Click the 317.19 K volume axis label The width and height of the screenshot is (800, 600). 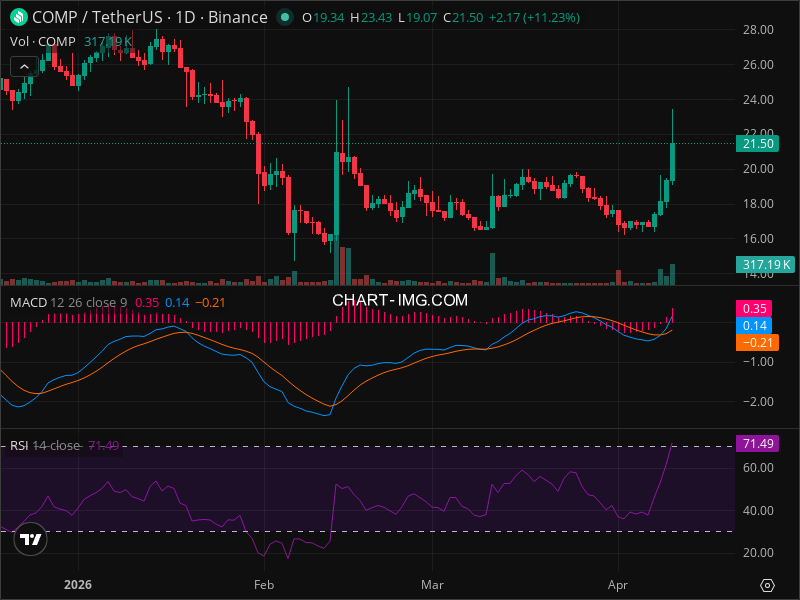tap(765, 265)
